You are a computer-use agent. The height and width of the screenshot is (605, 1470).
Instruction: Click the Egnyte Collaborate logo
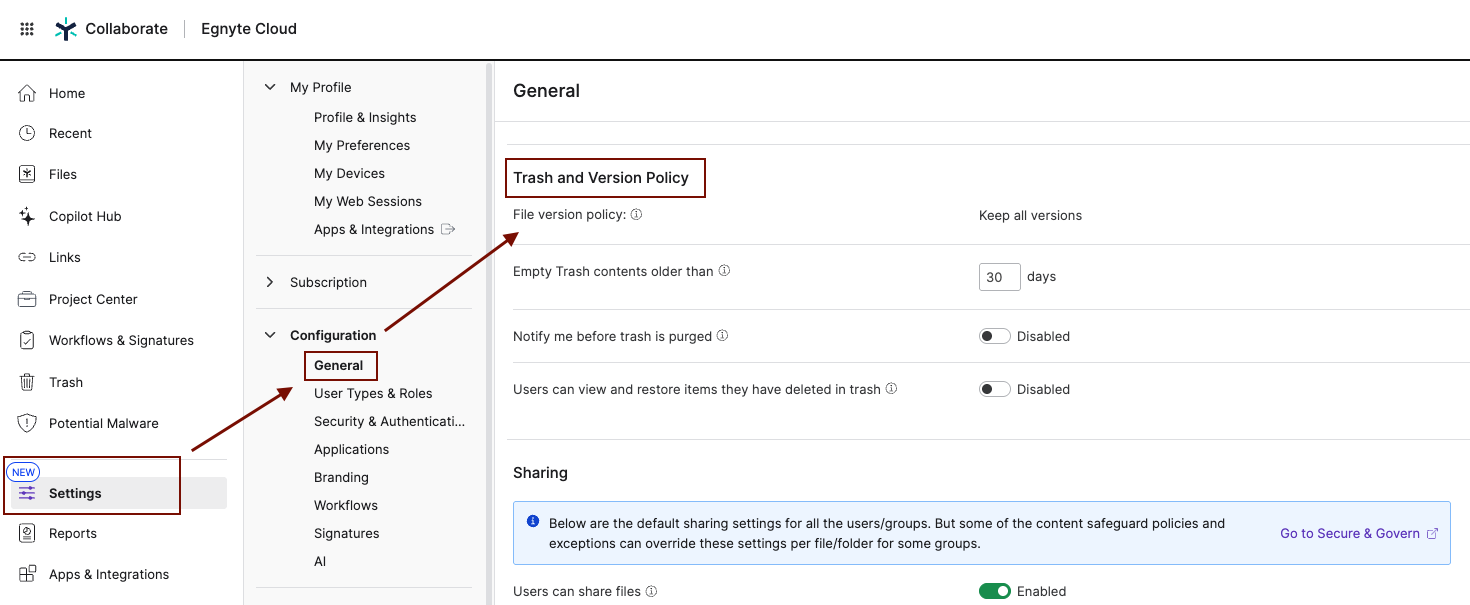(110, 28)
